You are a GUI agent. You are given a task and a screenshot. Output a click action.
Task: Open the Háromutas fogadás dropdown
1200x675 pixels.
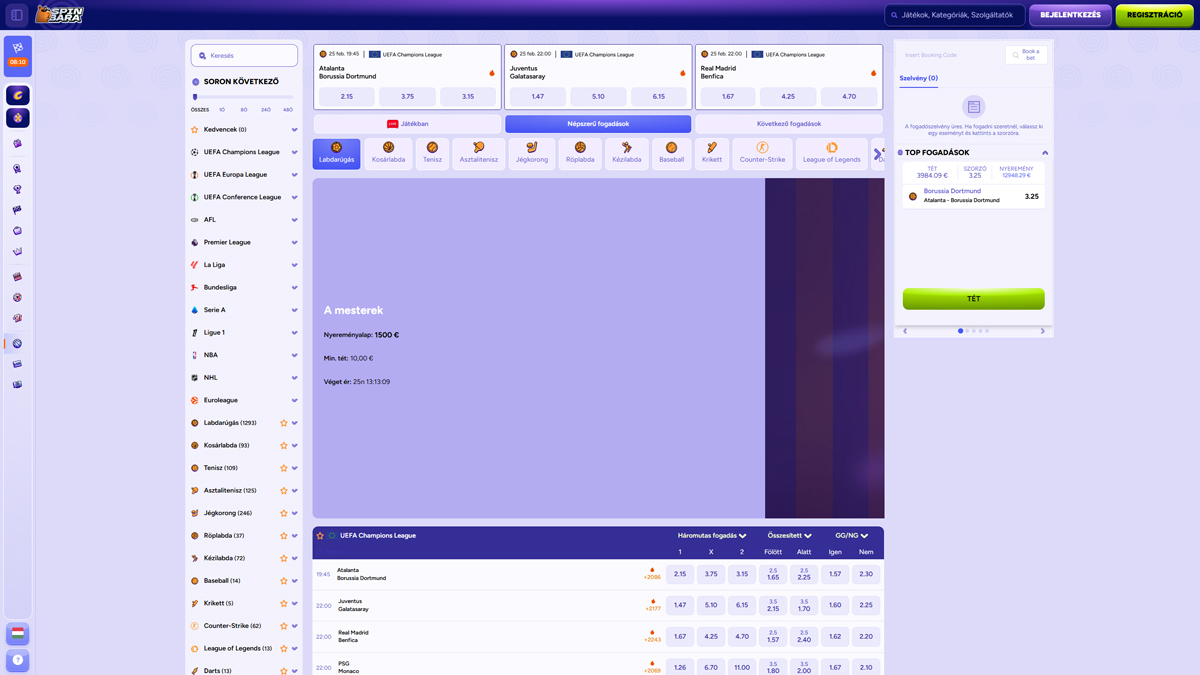click(x=712, y=536)
